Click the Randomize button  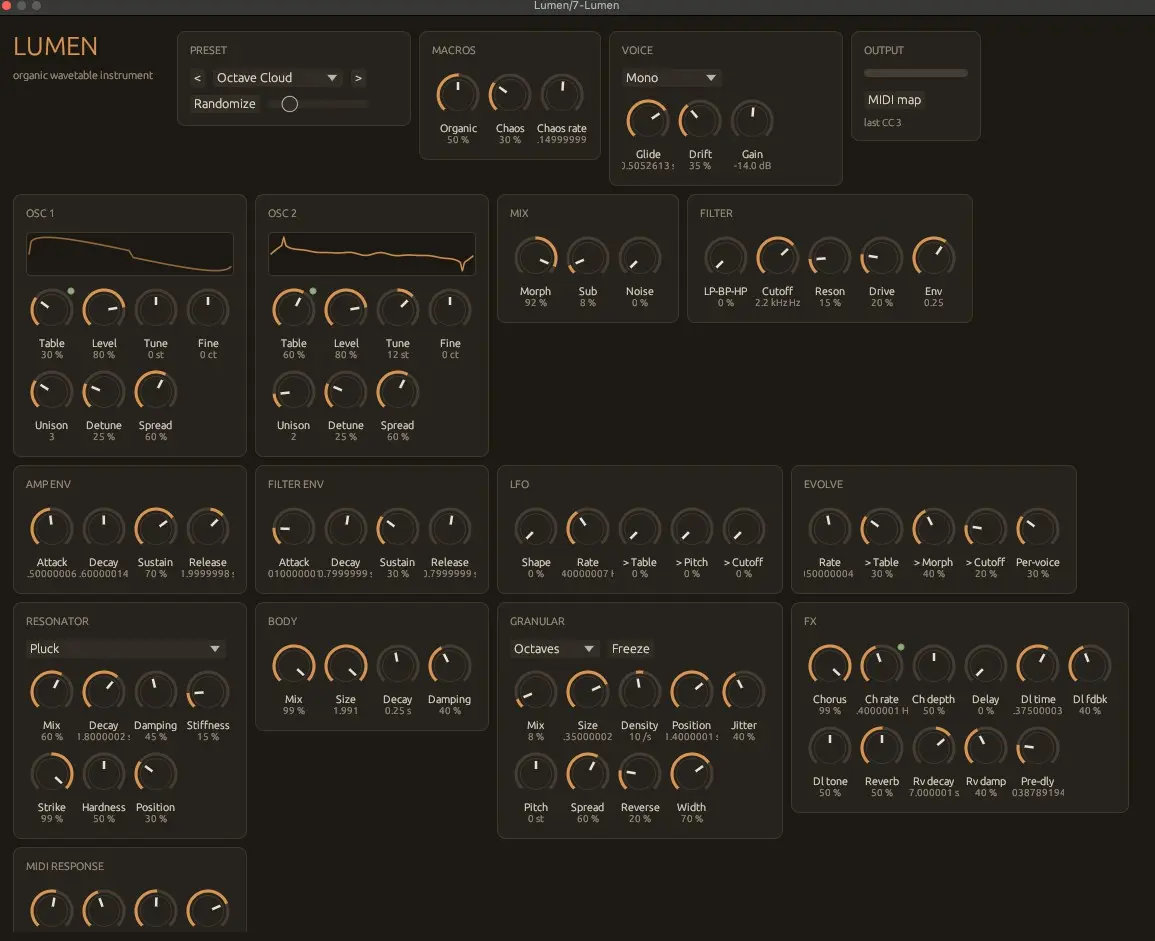[225, 104]
